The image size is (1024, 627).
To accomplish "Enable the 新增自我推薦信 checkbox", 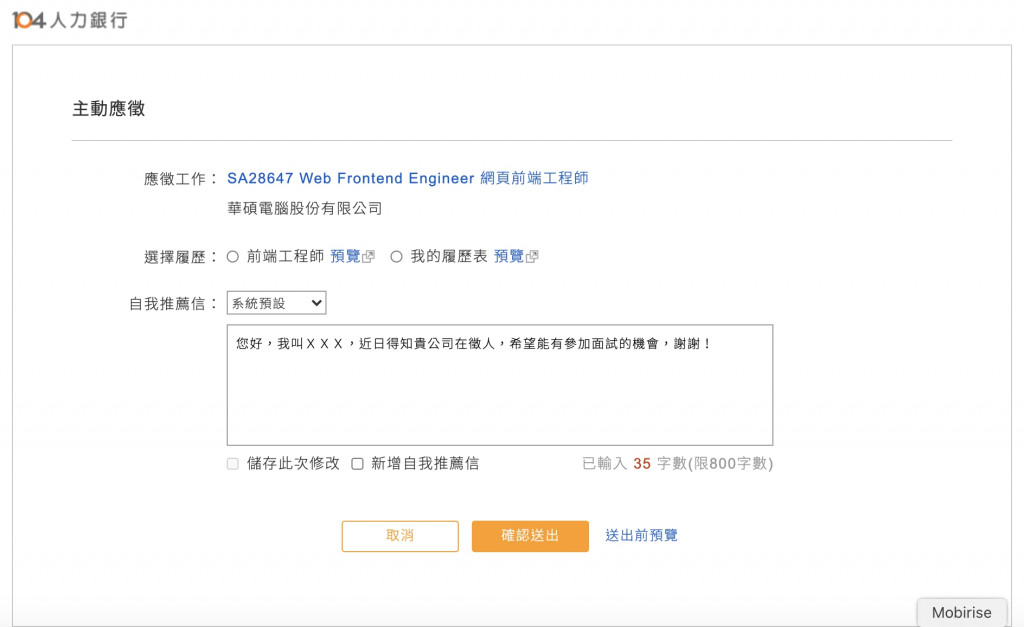I will (357, 464).
